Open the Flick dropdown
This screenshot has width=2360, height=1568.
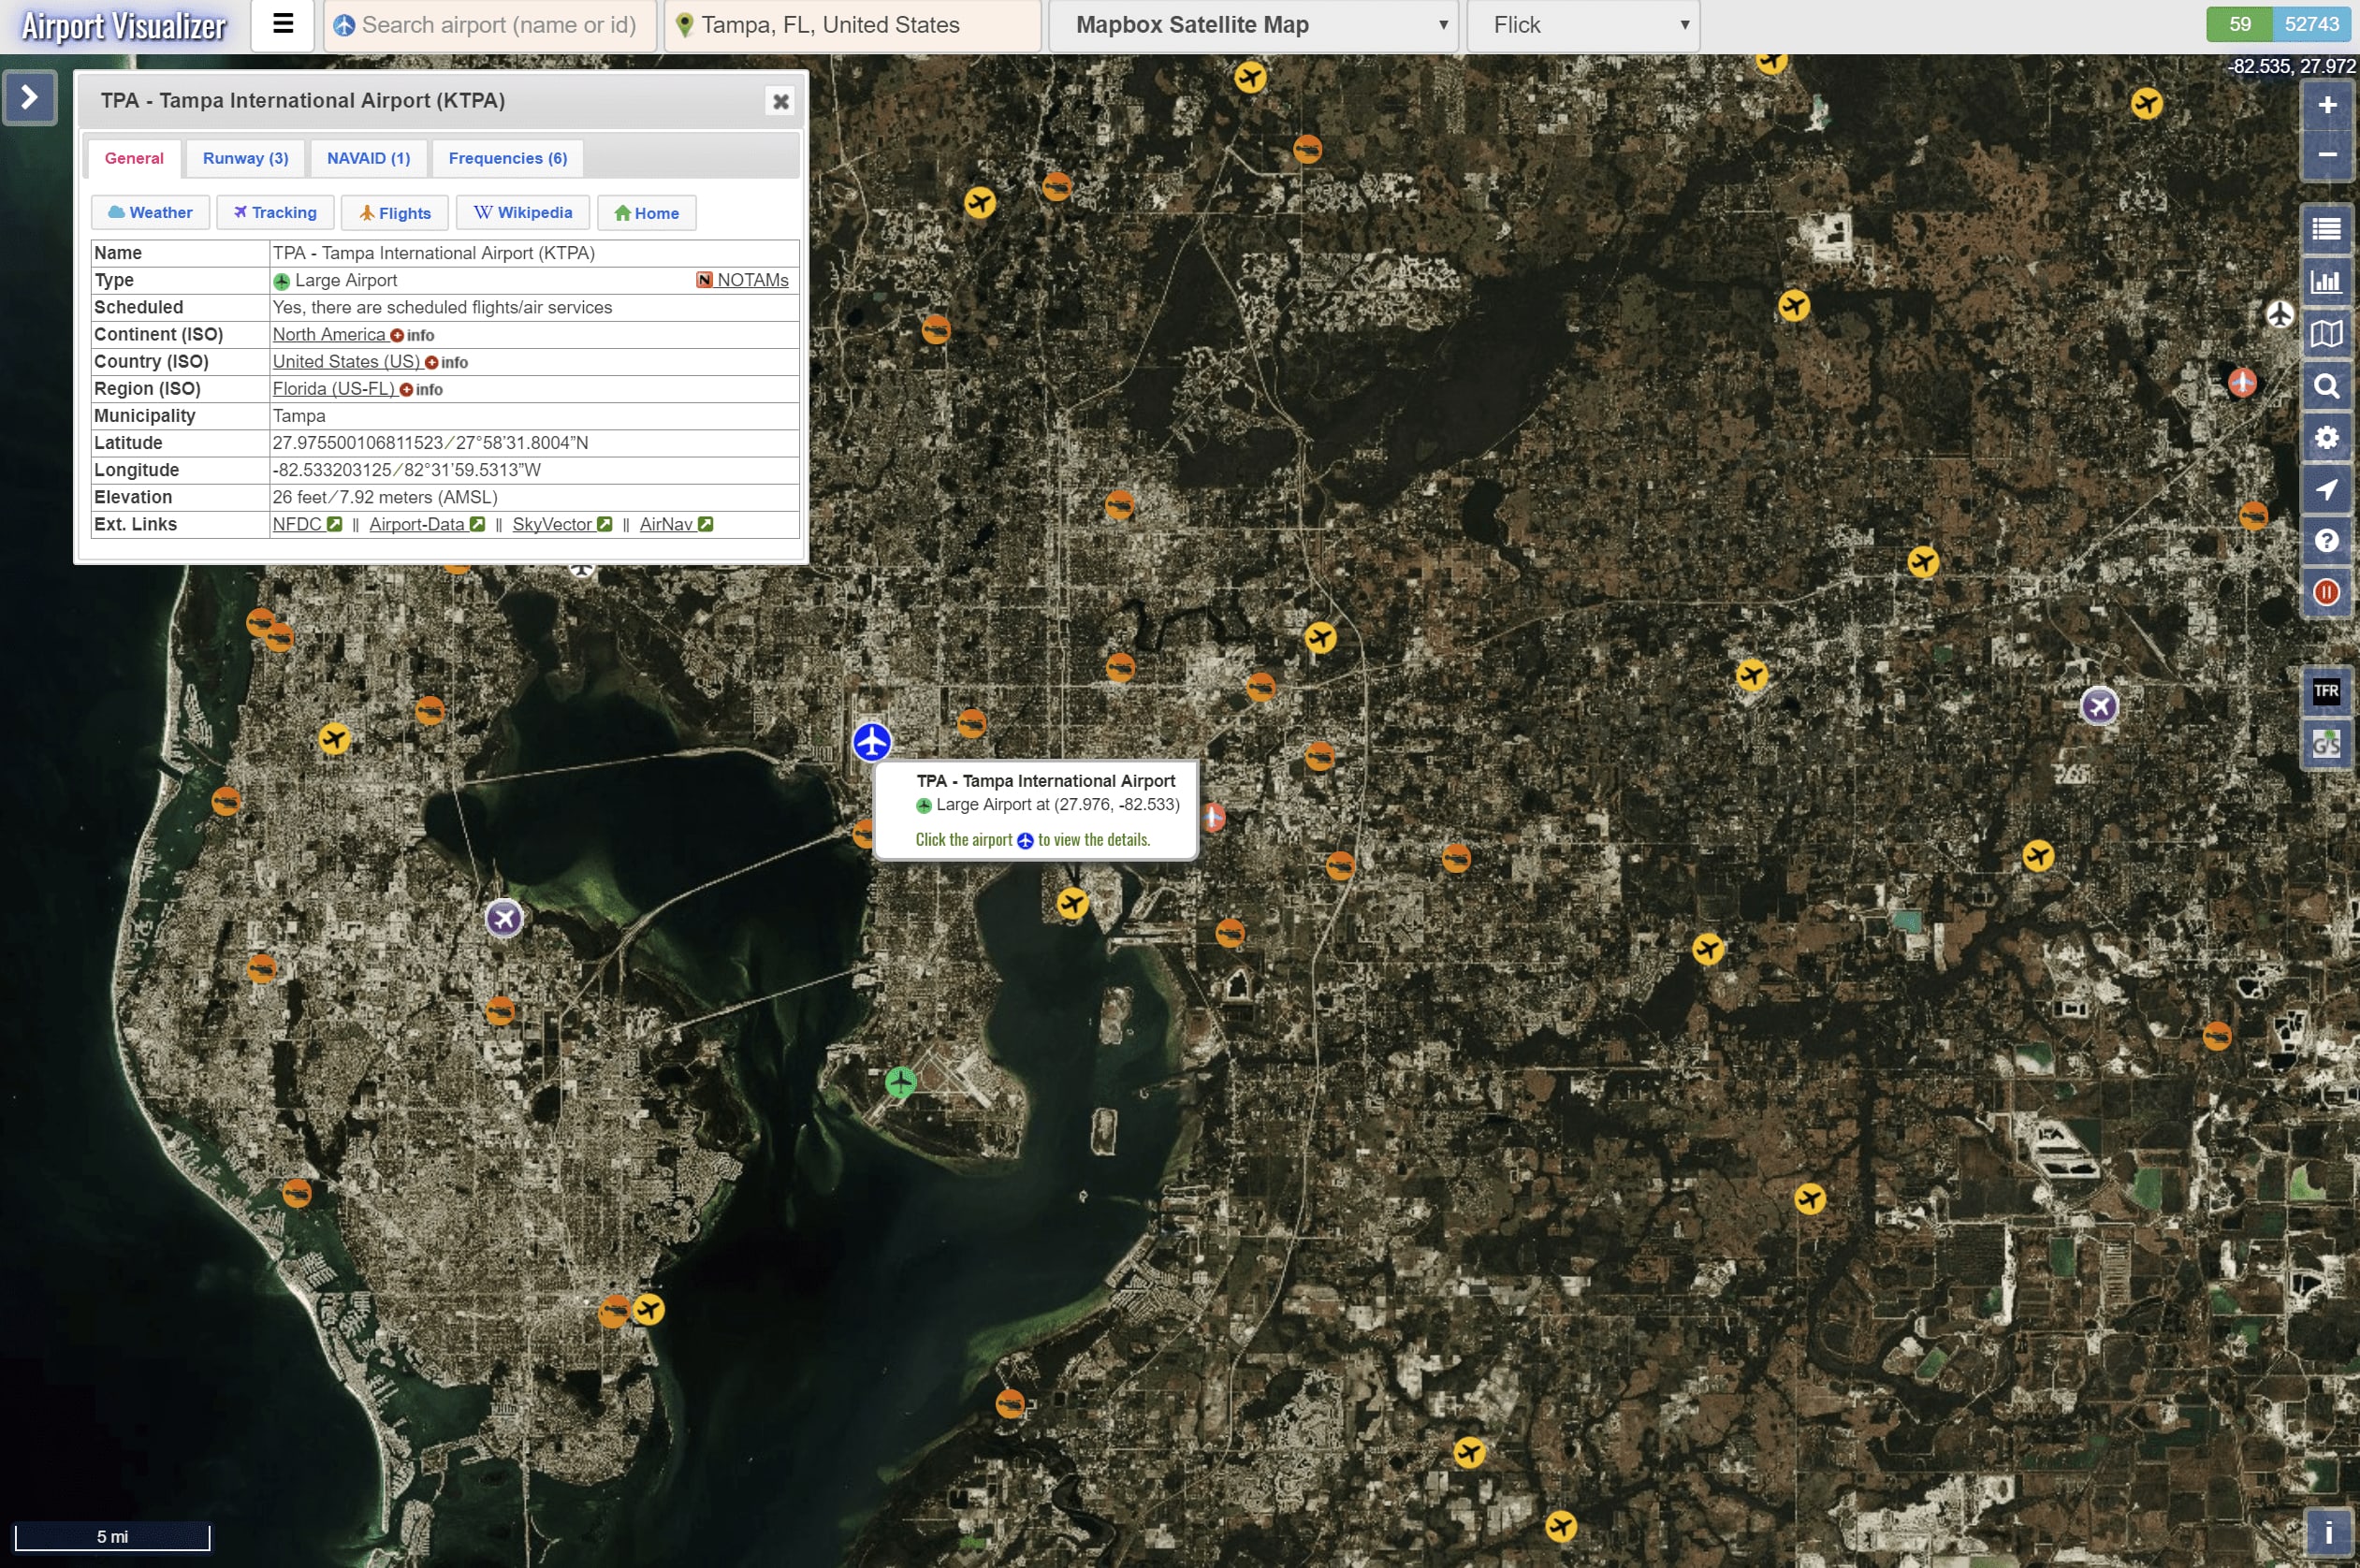(1583, 25)
